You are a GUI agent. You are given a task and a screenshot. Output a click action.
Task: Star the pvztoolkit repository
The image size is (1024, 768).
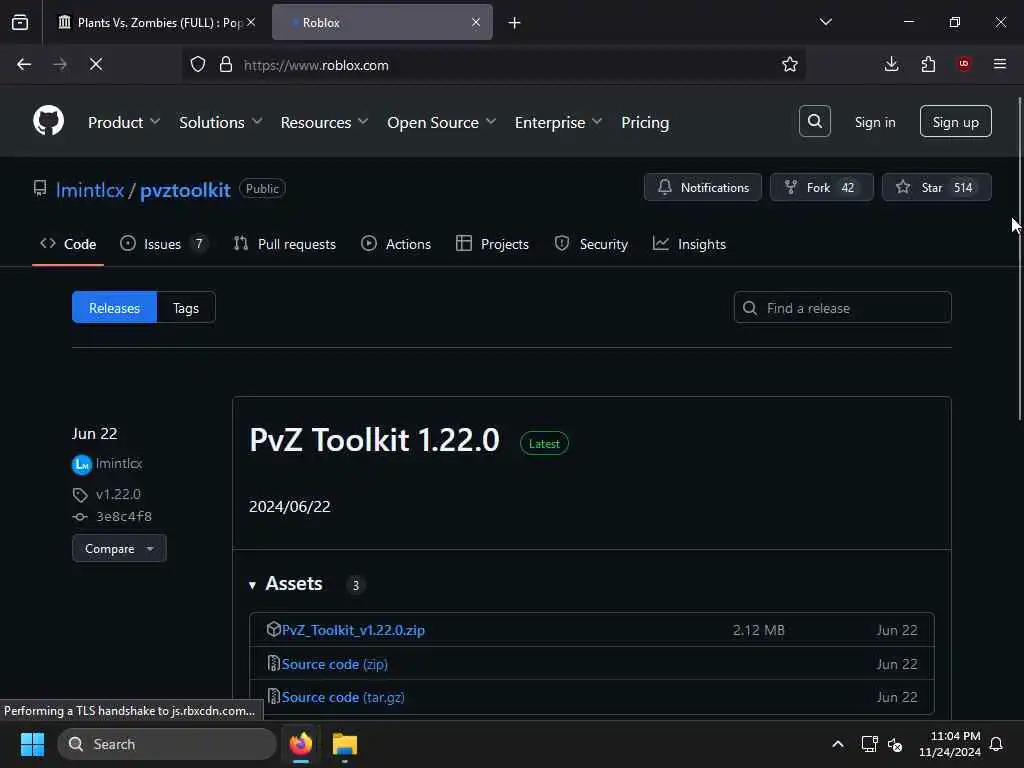936,187
